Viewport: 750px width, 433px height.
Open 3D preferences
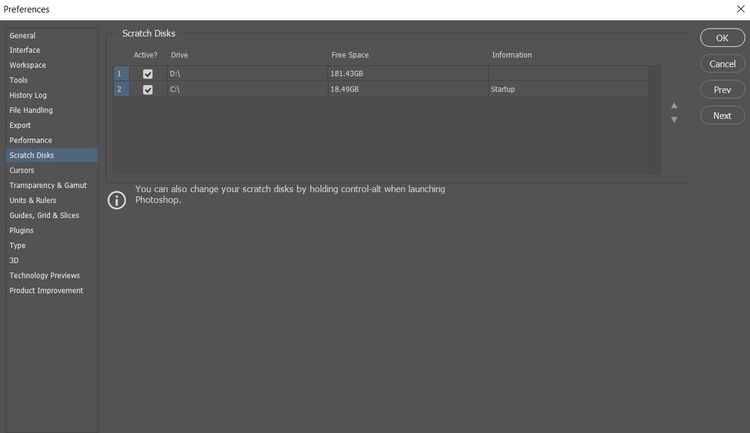pos(14,260)
